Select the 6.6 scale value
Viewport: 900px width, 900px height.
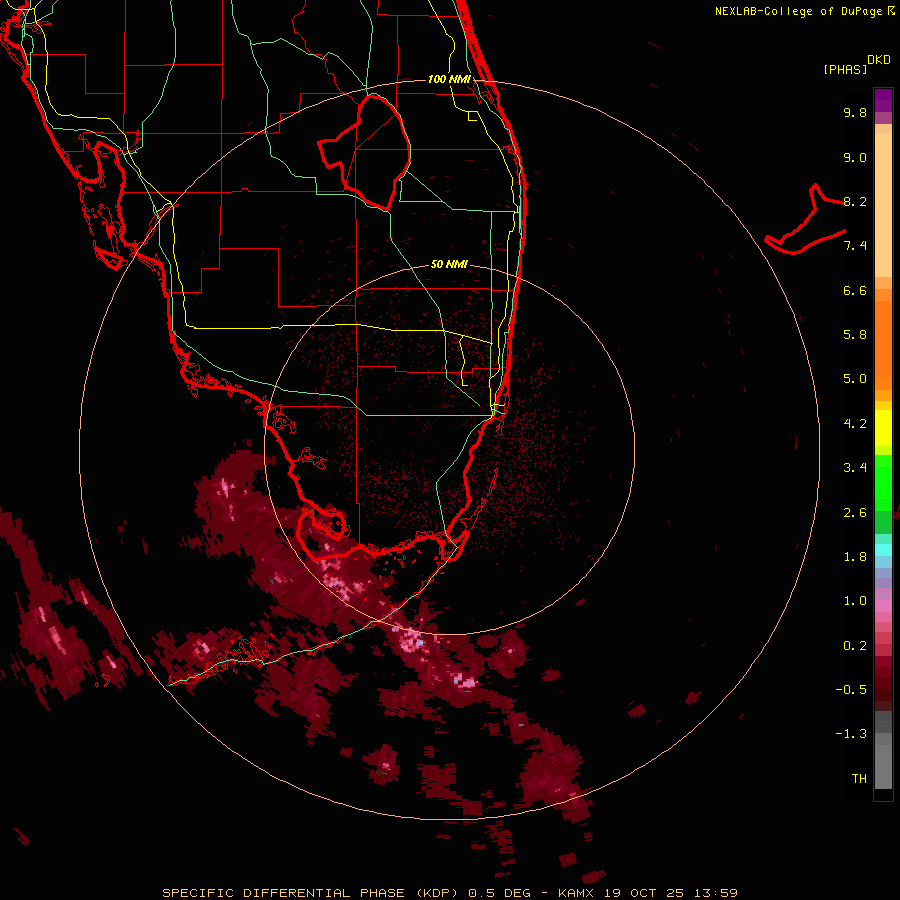click(x=855, y=290)
